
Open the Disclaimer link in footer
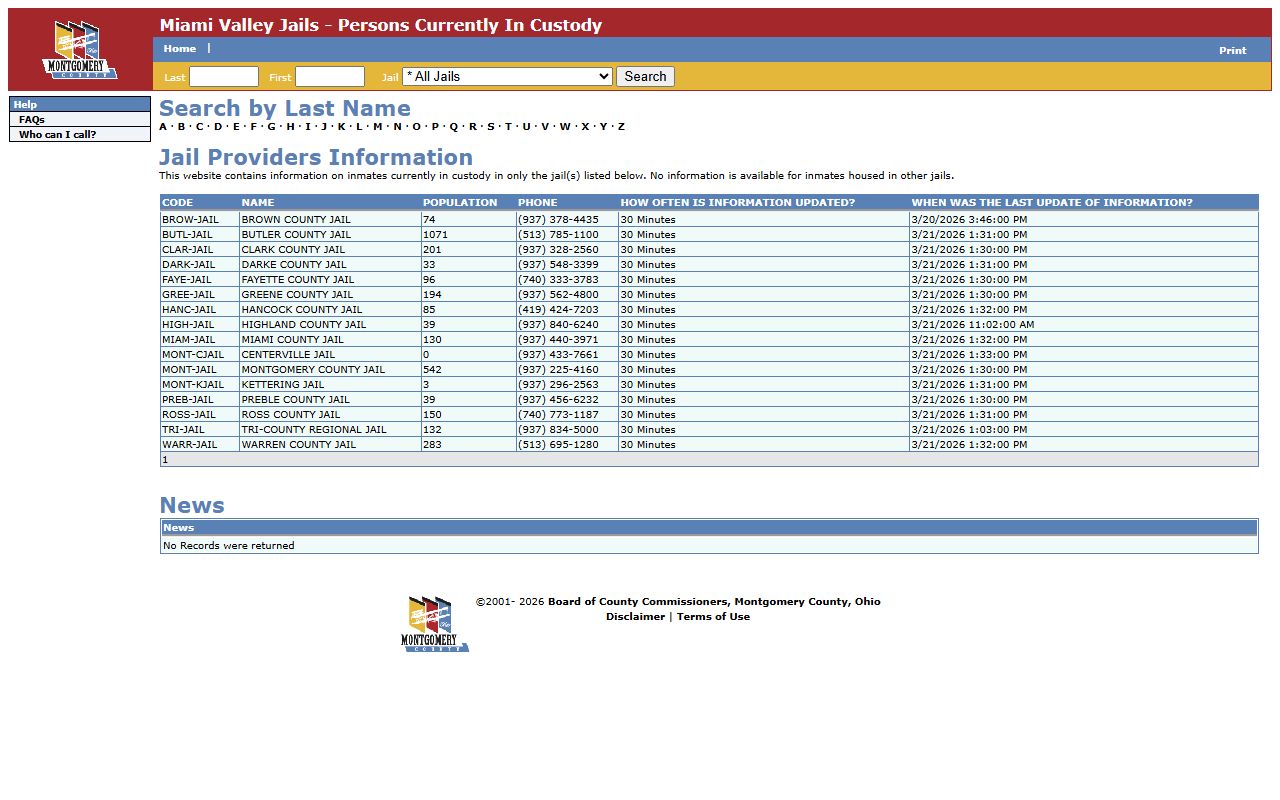(635, 617)
